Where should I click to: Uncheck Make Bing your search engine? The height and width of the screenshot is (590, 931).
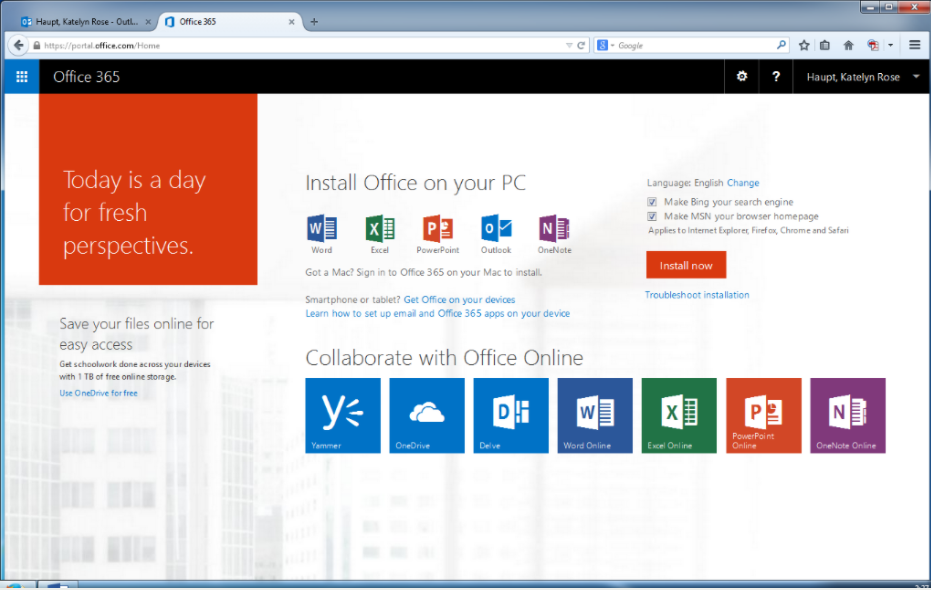(652, 202)
